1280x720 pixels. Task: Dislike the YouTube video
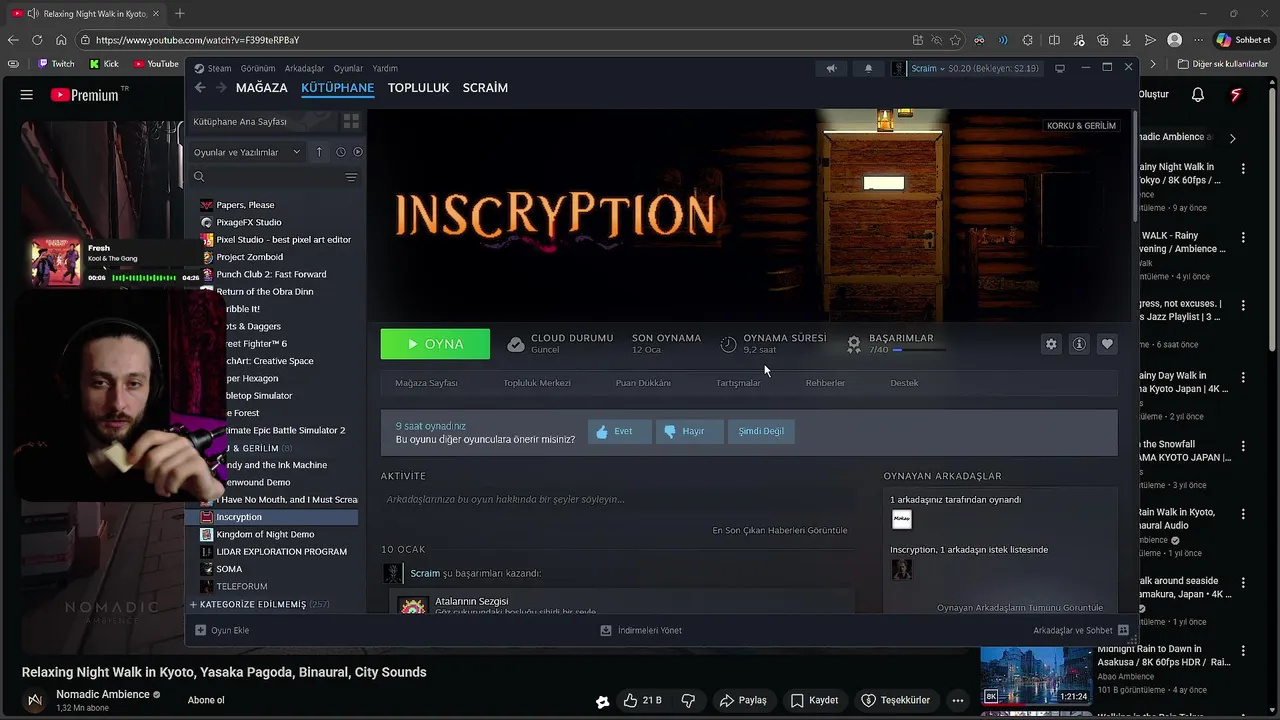(x=688, y=700)
